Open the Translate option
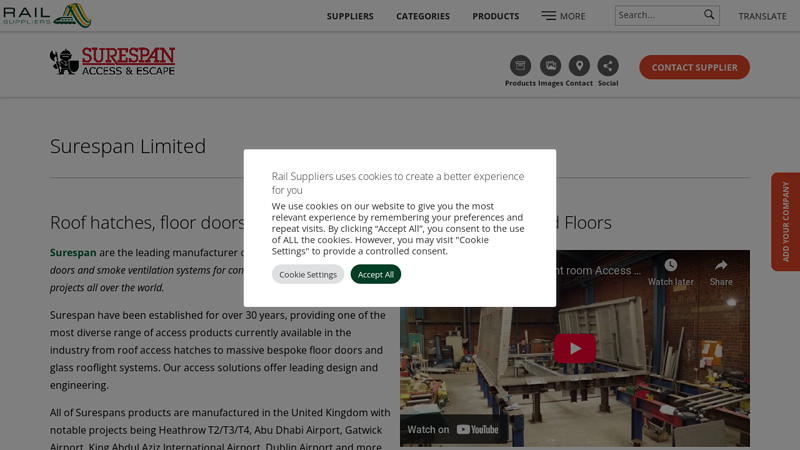The width and height of the screenshot is (800, 450). tap(762, 16)
